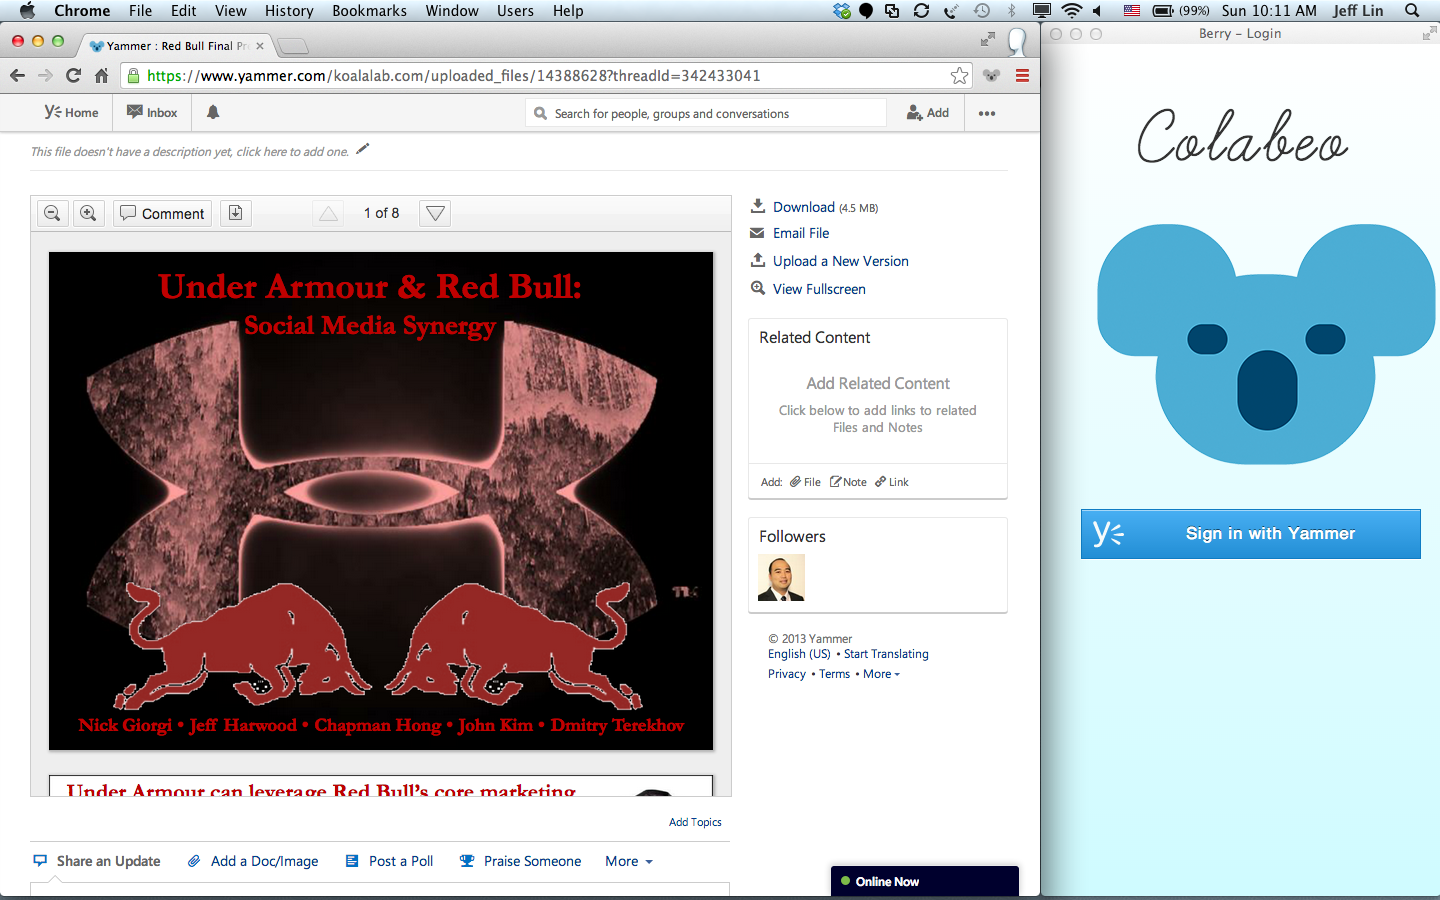The image size is (1440, 900).
Task: Open Privacy link
Action: (x=787, y=674)
